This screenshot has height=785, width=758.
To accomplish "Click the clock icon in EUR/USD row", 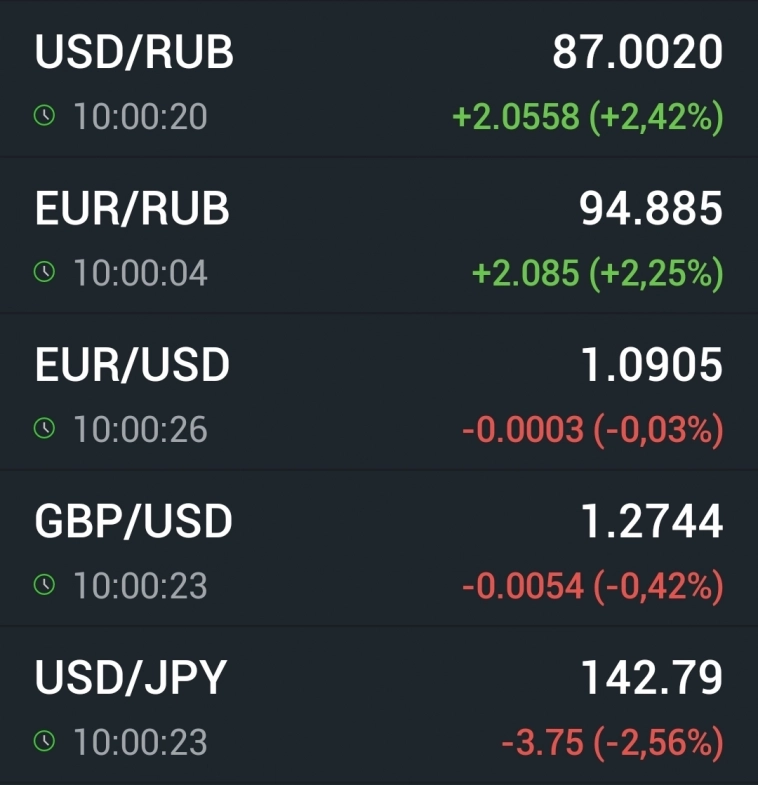I will tap(44, 429).
